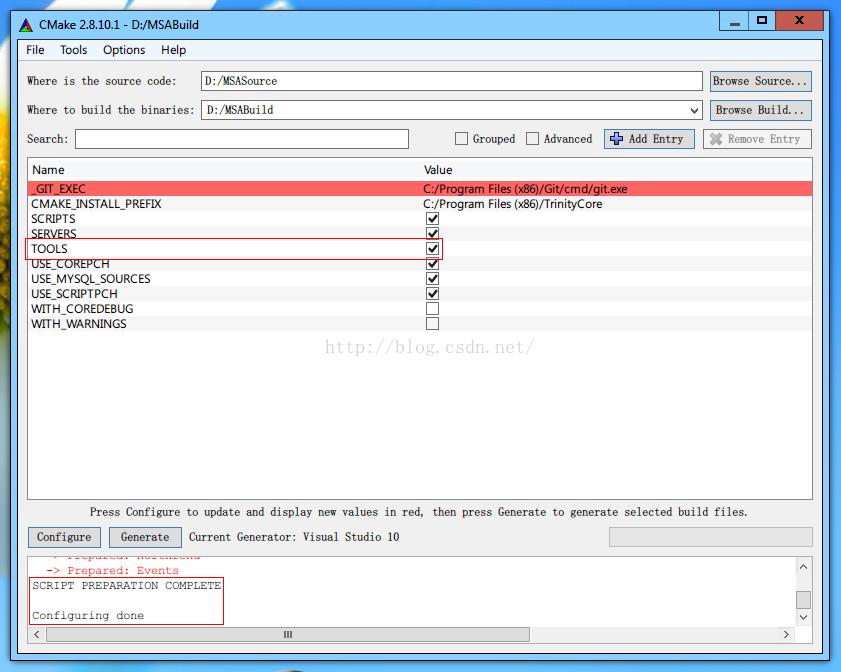The image size is (841, 672).
Task: Click the Generate button
Action: pos(145,537)
